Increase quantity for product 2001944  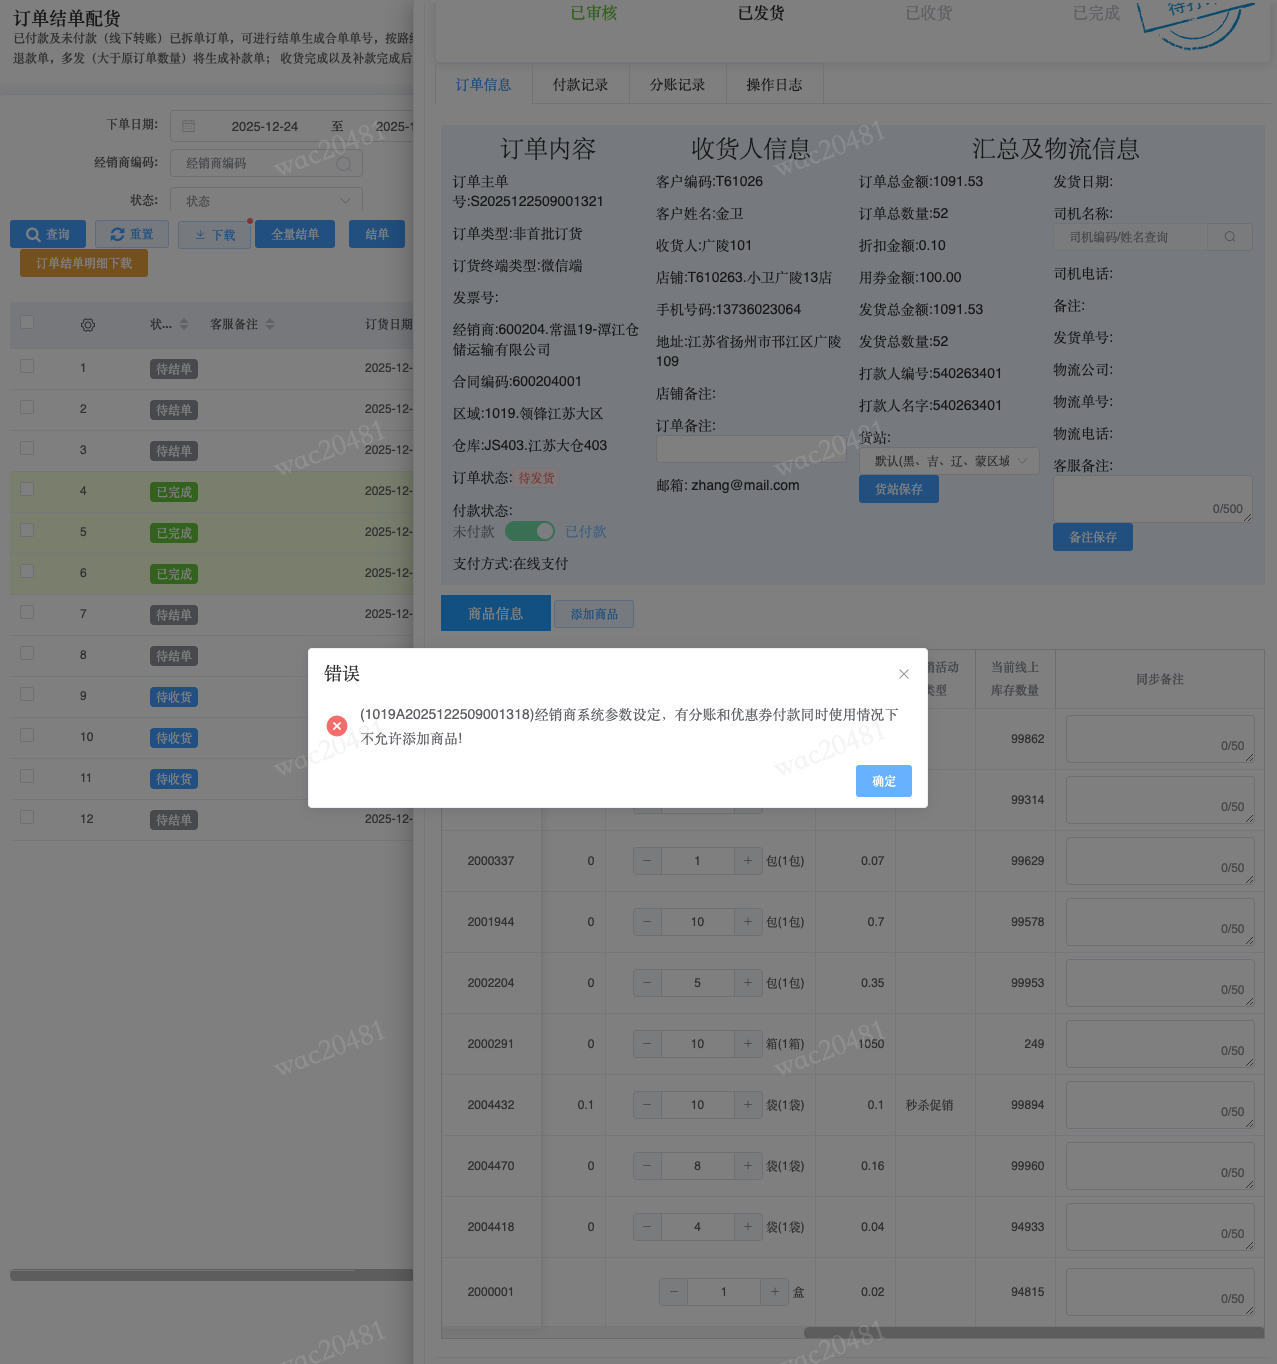click(x=748, y=922)
